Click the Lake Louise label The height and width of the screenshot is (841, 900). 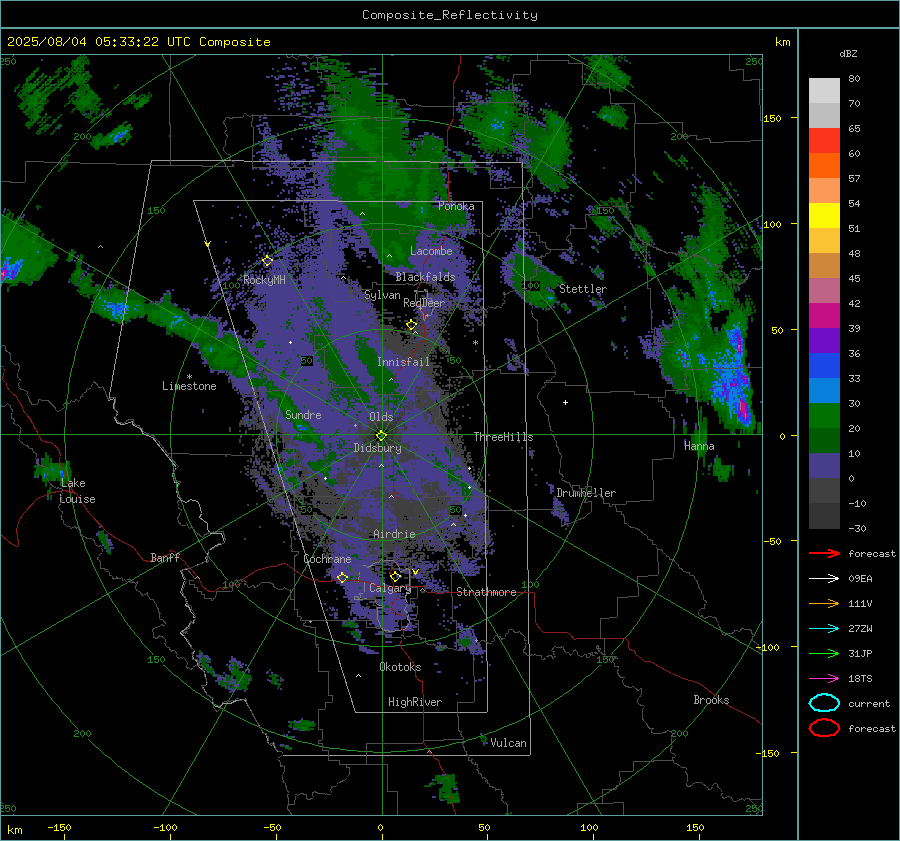click(77, 491)
